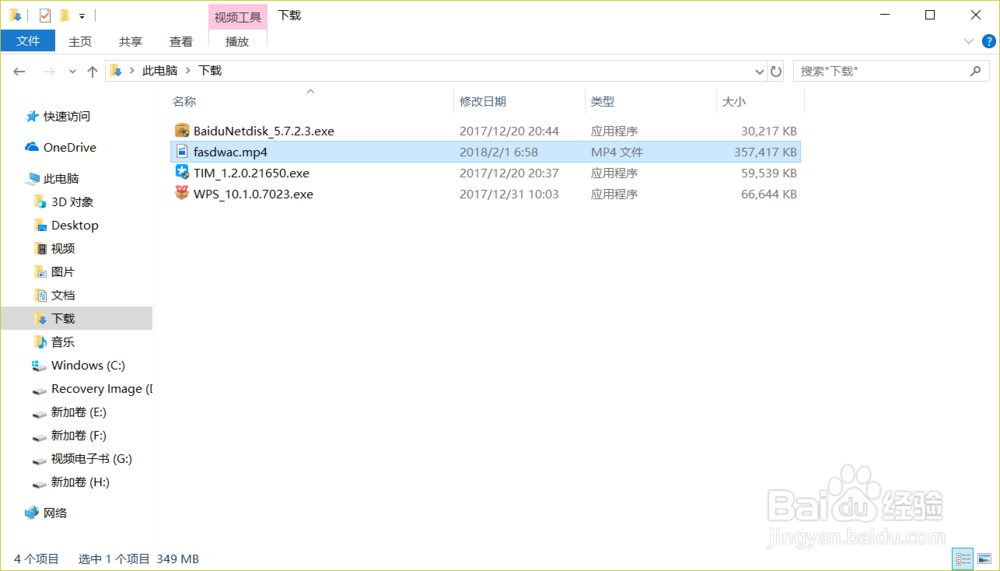Go up one folder level arrow
1000x571 pixels.
[x=92, y=71]
